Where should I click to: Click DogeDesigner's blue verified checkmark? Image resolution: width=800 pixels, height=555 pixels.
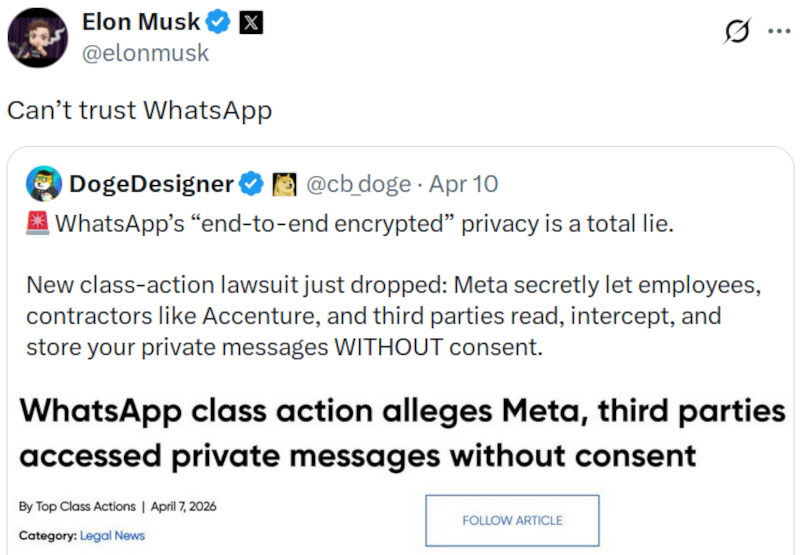point(251,184)
